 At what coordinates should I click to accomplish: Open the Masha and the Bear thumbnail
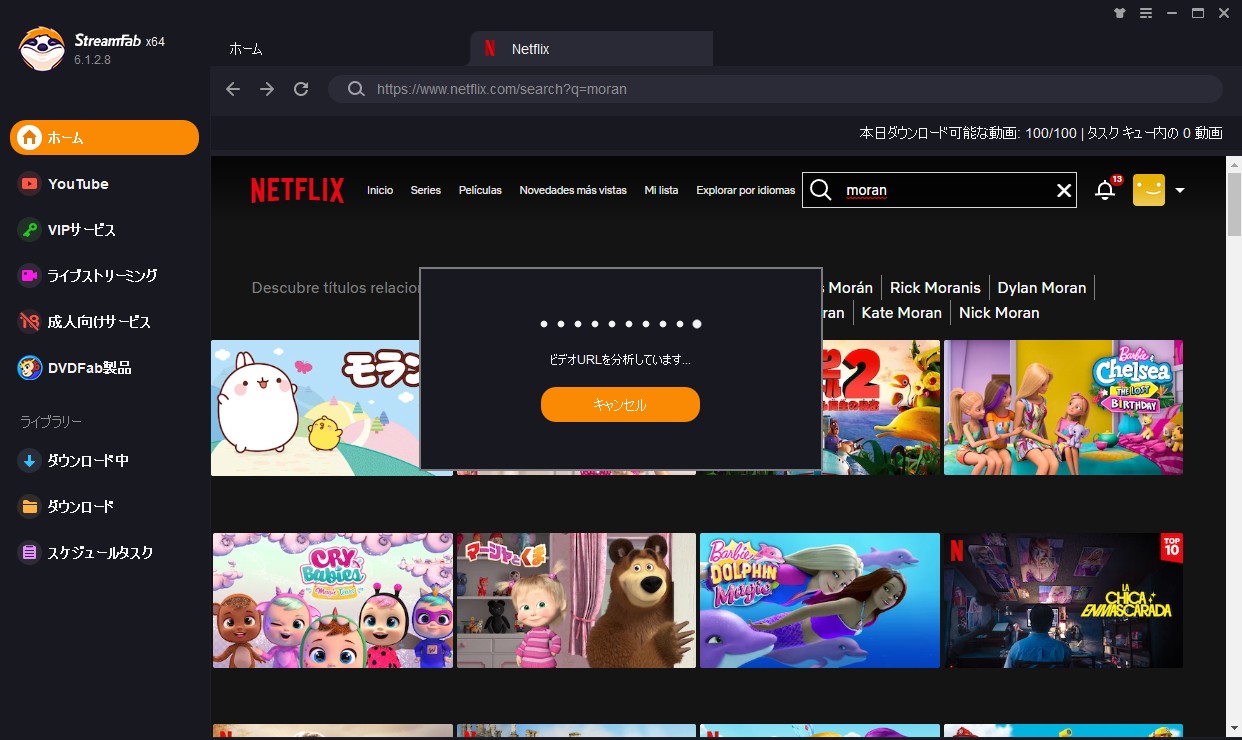click(x=576, y=600)
